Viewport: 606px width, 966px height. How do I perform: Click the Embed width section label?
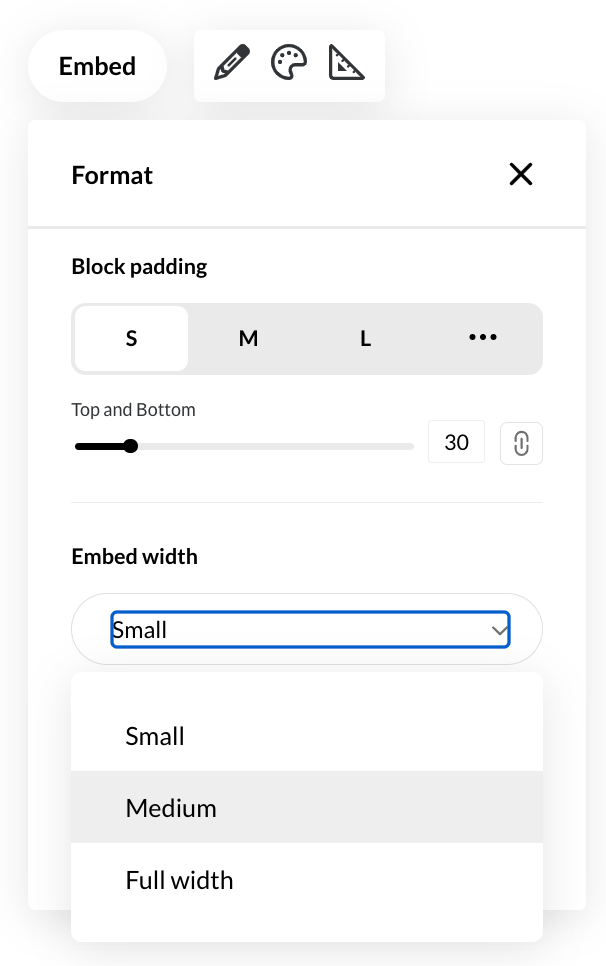pos(135,557)
